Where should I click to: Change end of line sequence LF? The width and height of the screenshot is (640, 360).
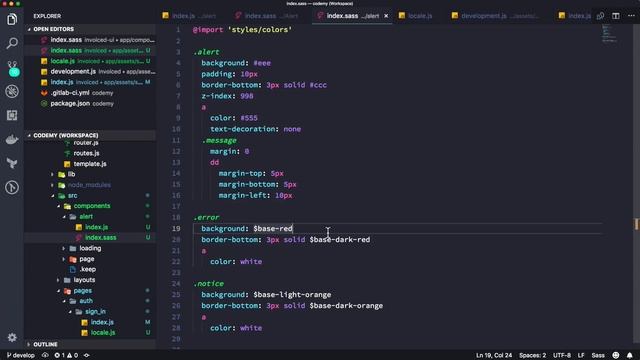click(581, 355)
